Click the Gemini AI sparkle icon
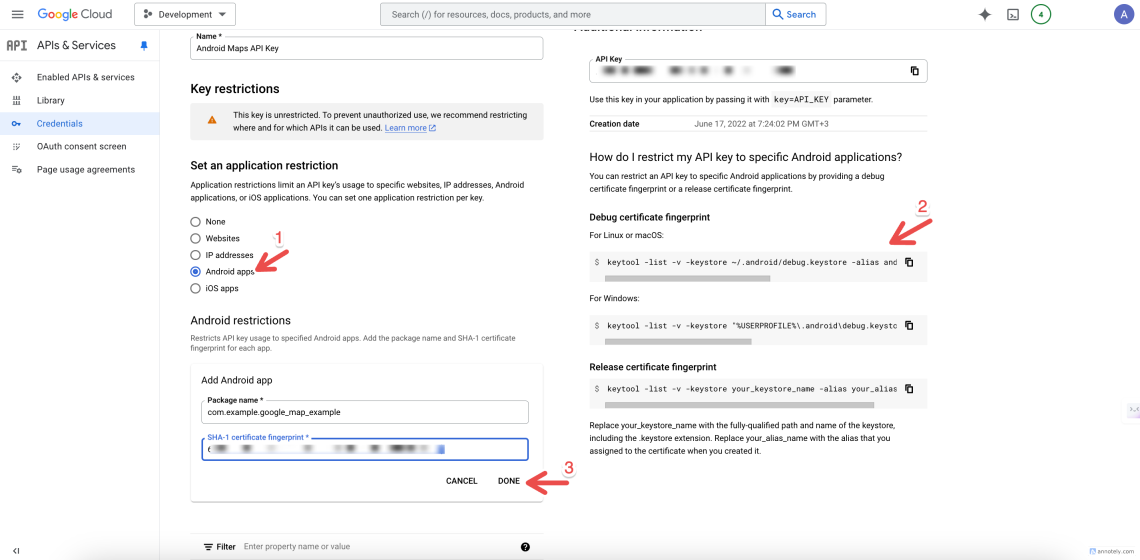The height and width of the screenshot is (560, 1140). (984, 15)
